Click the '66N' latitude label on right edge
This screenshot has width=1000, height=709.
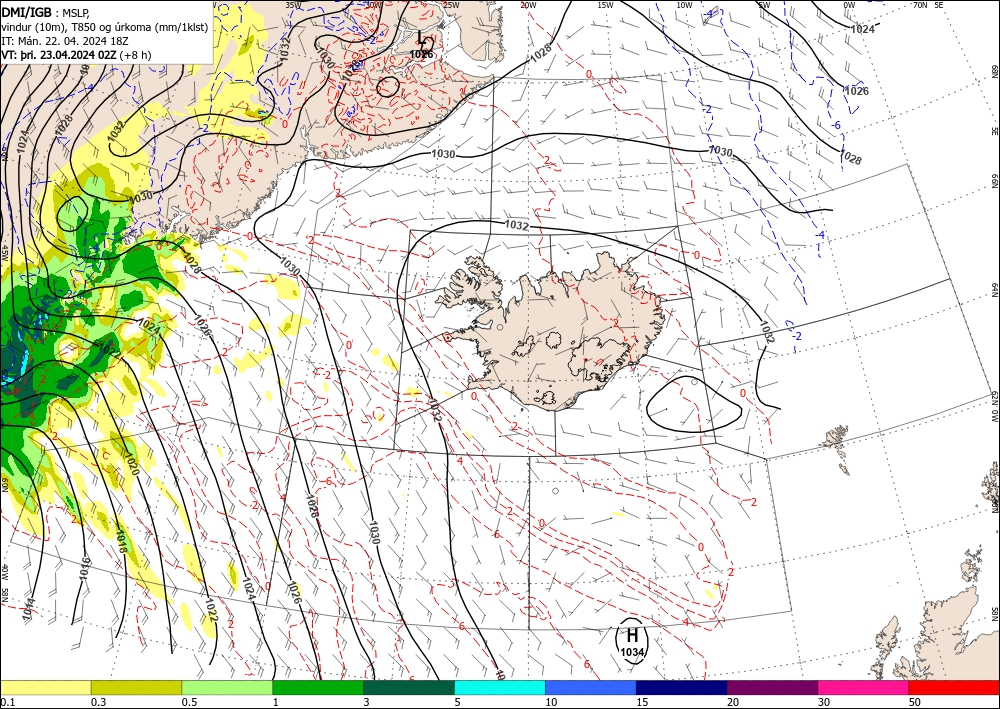tap(994, 181)
